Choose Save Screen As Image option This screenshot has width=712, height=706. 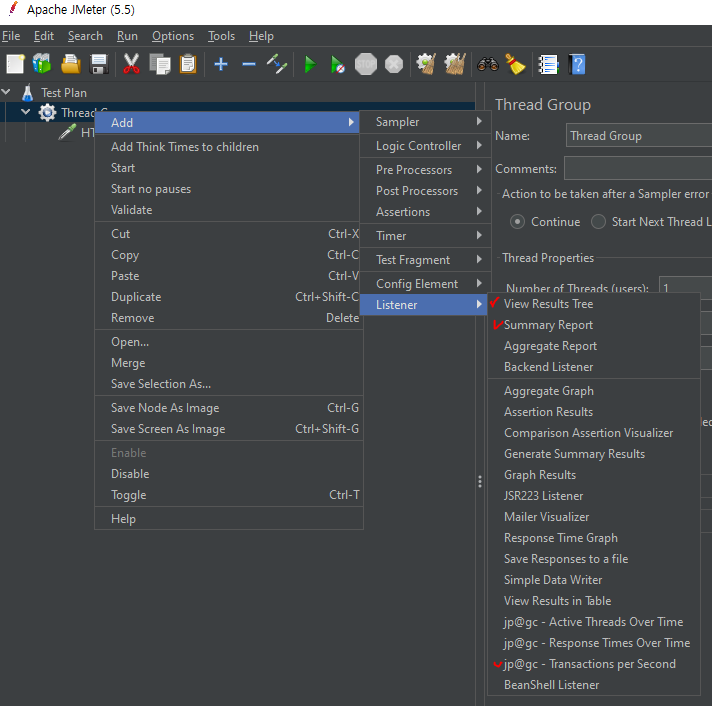click(x=228, y=429)
